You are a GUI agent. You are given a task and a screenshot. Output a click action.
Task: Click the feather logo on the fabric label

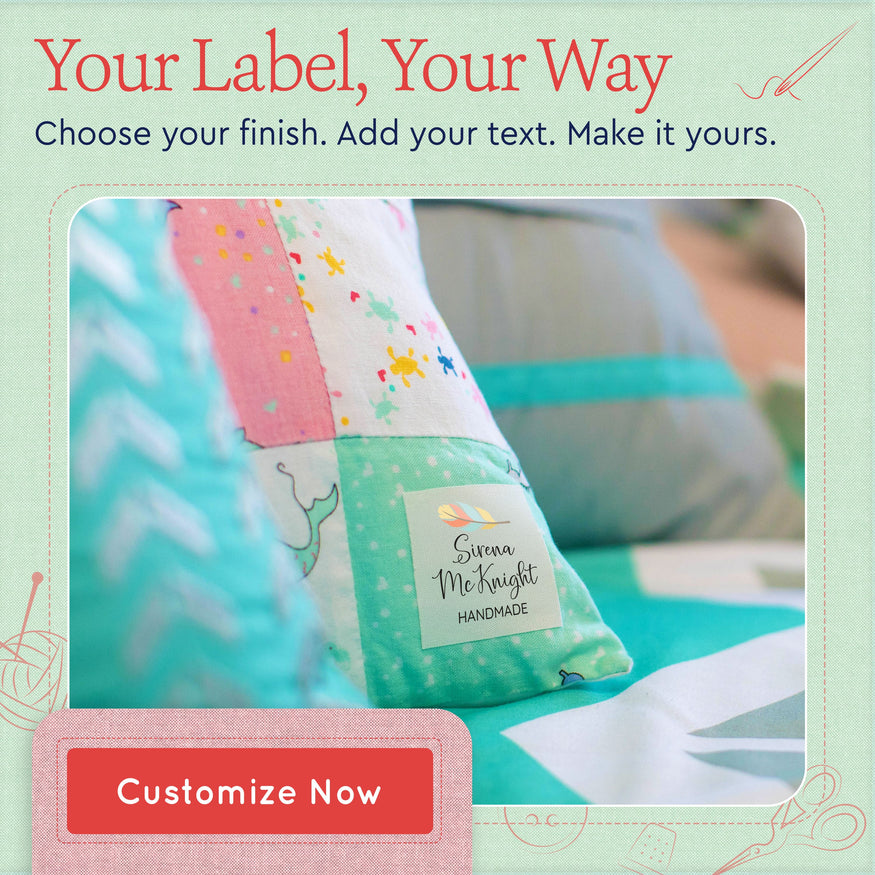coord(473,516)
